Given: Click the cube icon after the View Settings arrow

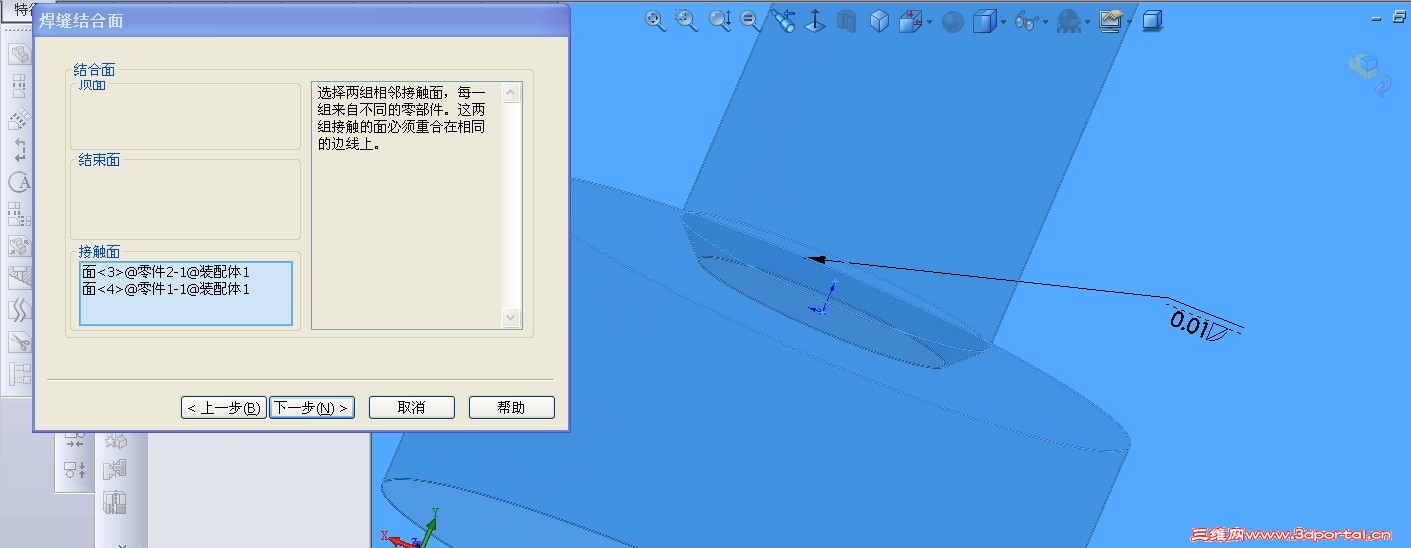Looking at the screenshot, I should pyautogui.click(x=1153, y=21).
